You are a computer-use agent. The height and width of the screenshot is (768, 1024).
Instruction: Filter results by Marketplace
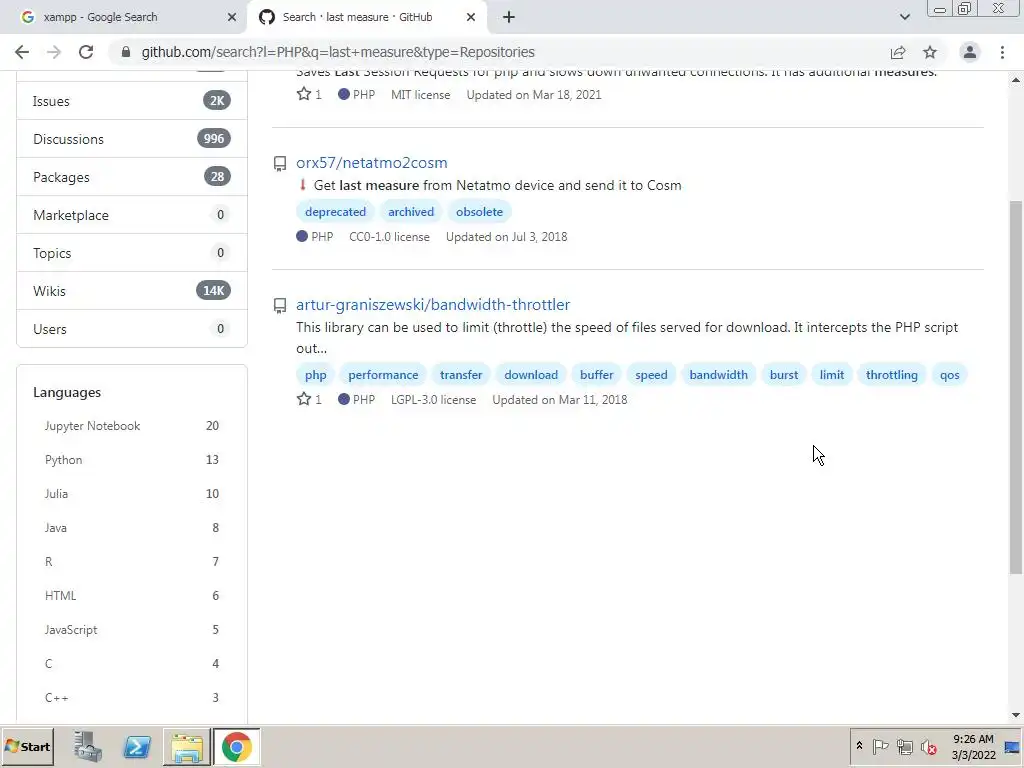pos(132,215)
